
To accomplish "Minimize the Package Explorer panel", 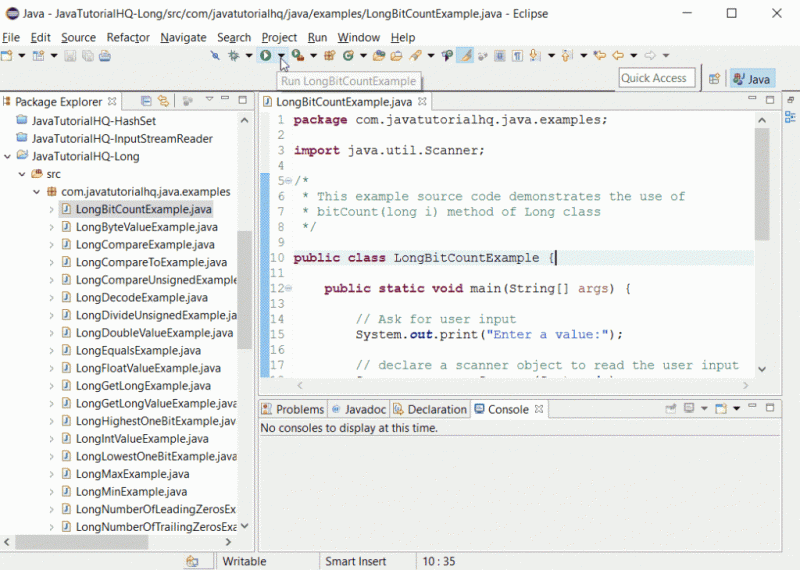I will (x=225, y=98).
